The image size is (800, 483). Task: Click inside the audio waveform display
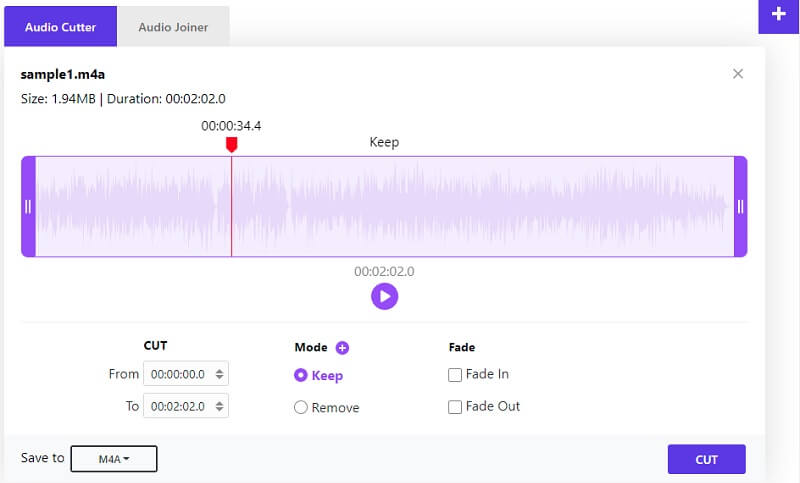click(x=480, y=207)
